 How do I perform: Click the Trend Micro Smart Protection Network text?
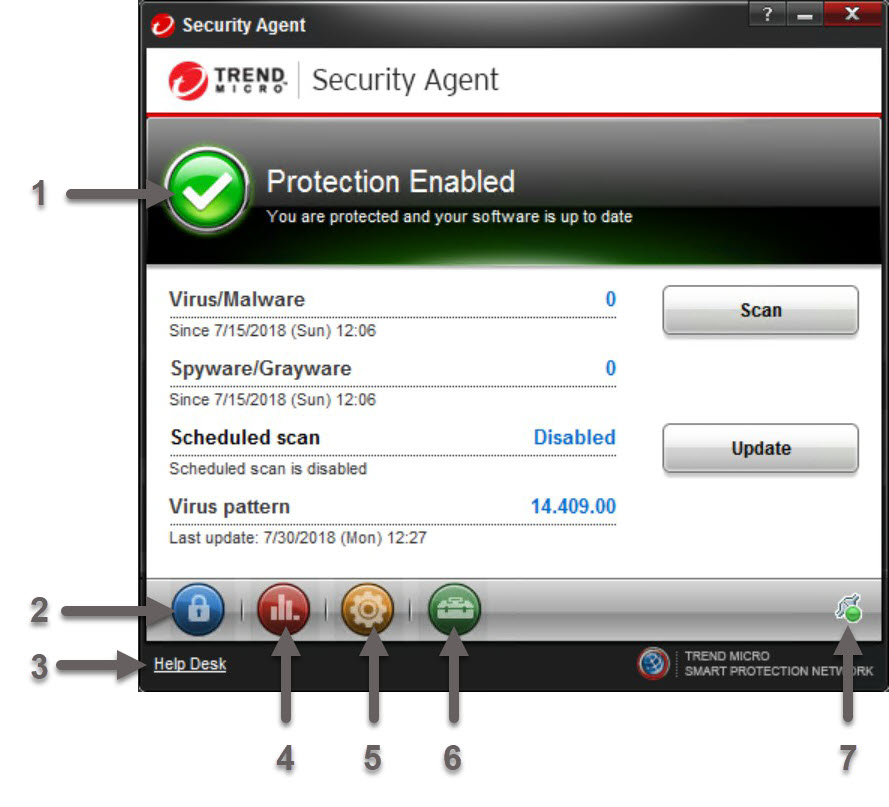778,664
